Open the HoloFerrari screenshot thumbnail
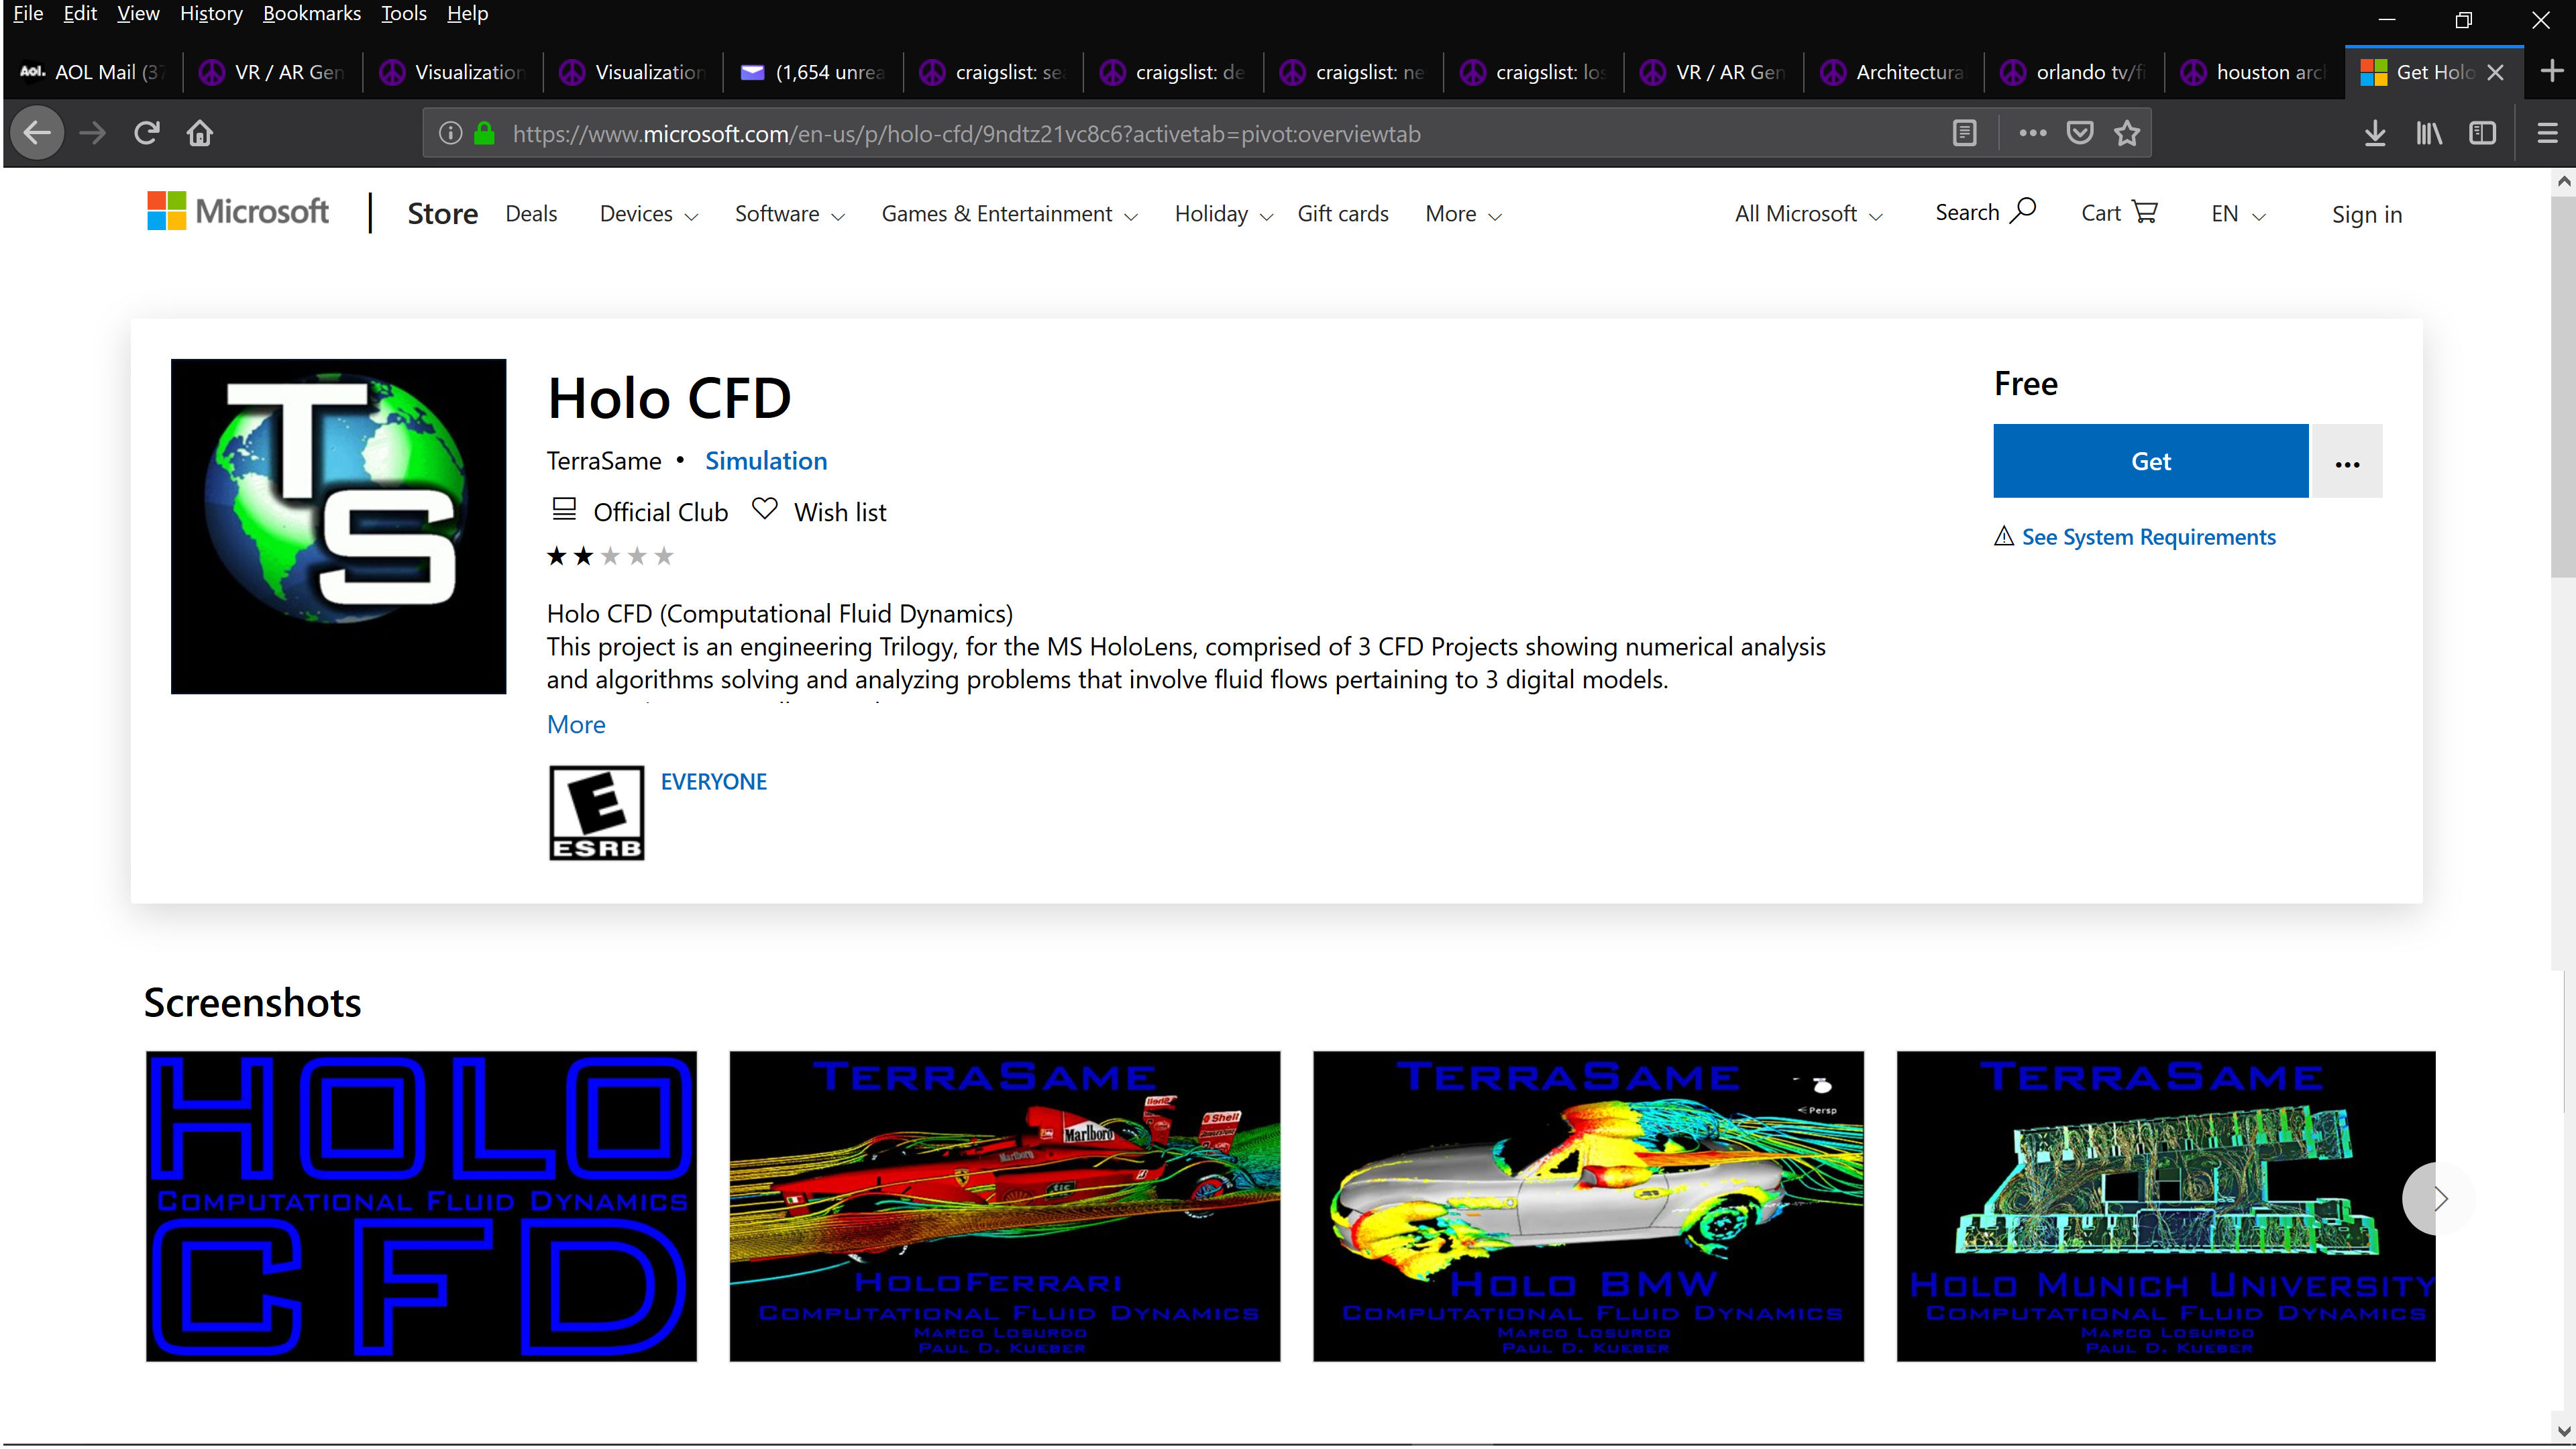Viewport: 2576px width, 1449px height. [x=1004, y=1206]
